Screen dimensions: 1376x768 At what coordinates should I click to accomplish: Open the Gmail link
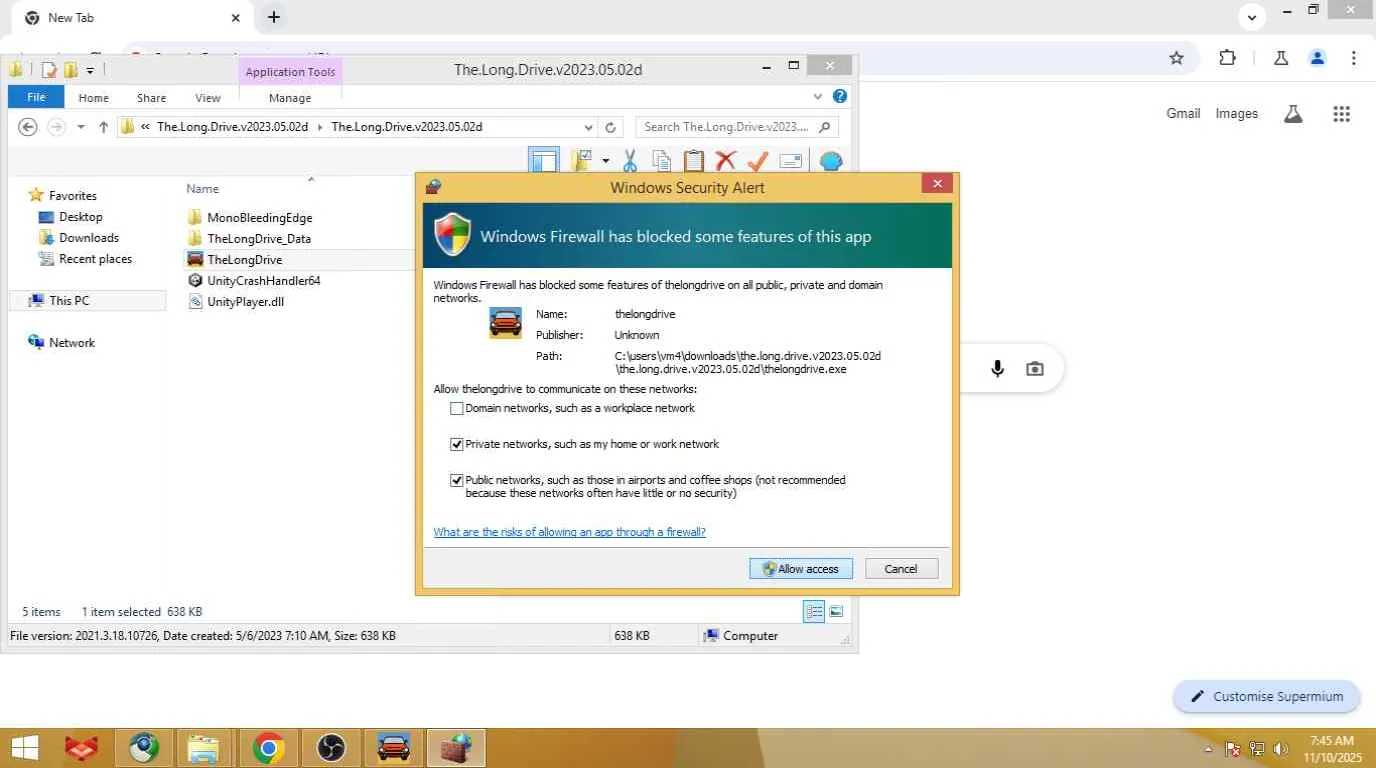1183,113
